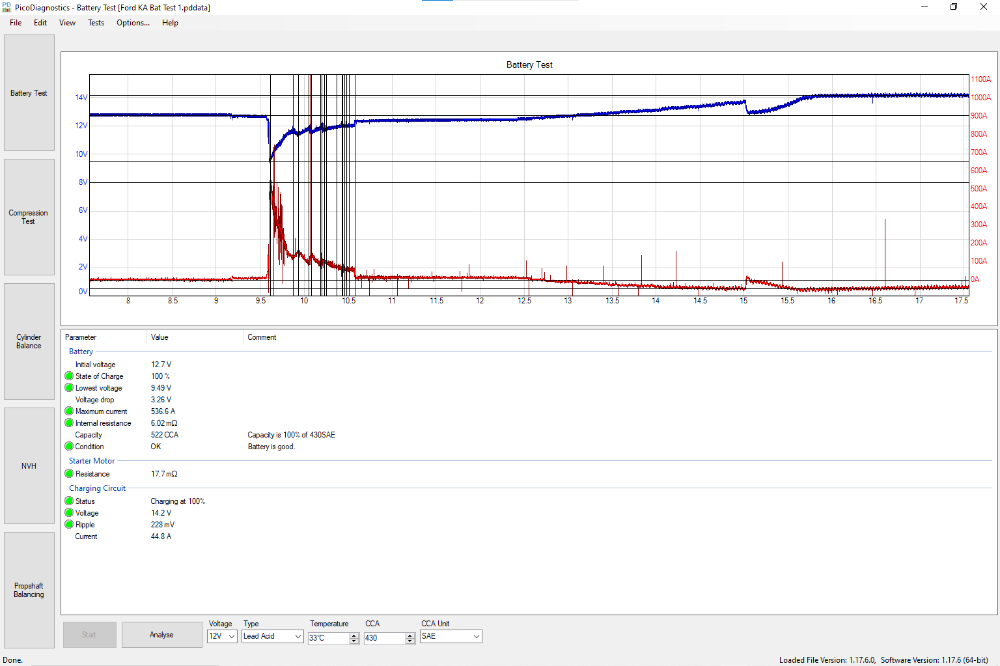Screen dimensions: 1000x666
Task: Click the Comment column header
Action: point(262,338)
